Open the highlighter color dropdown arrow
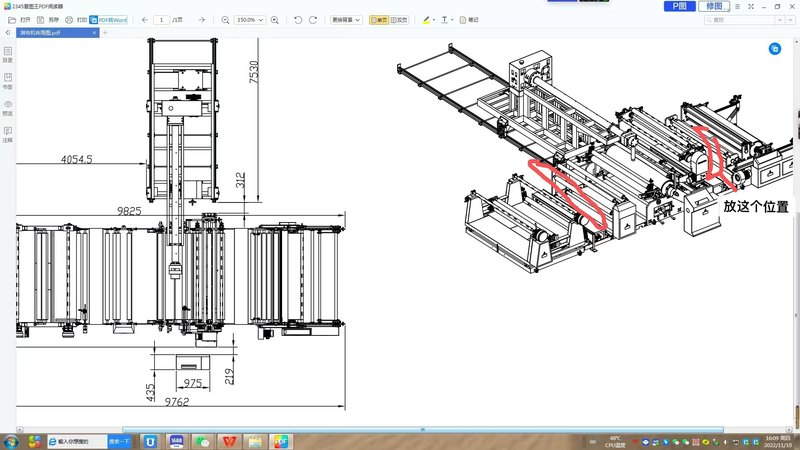 pos(434,20)
